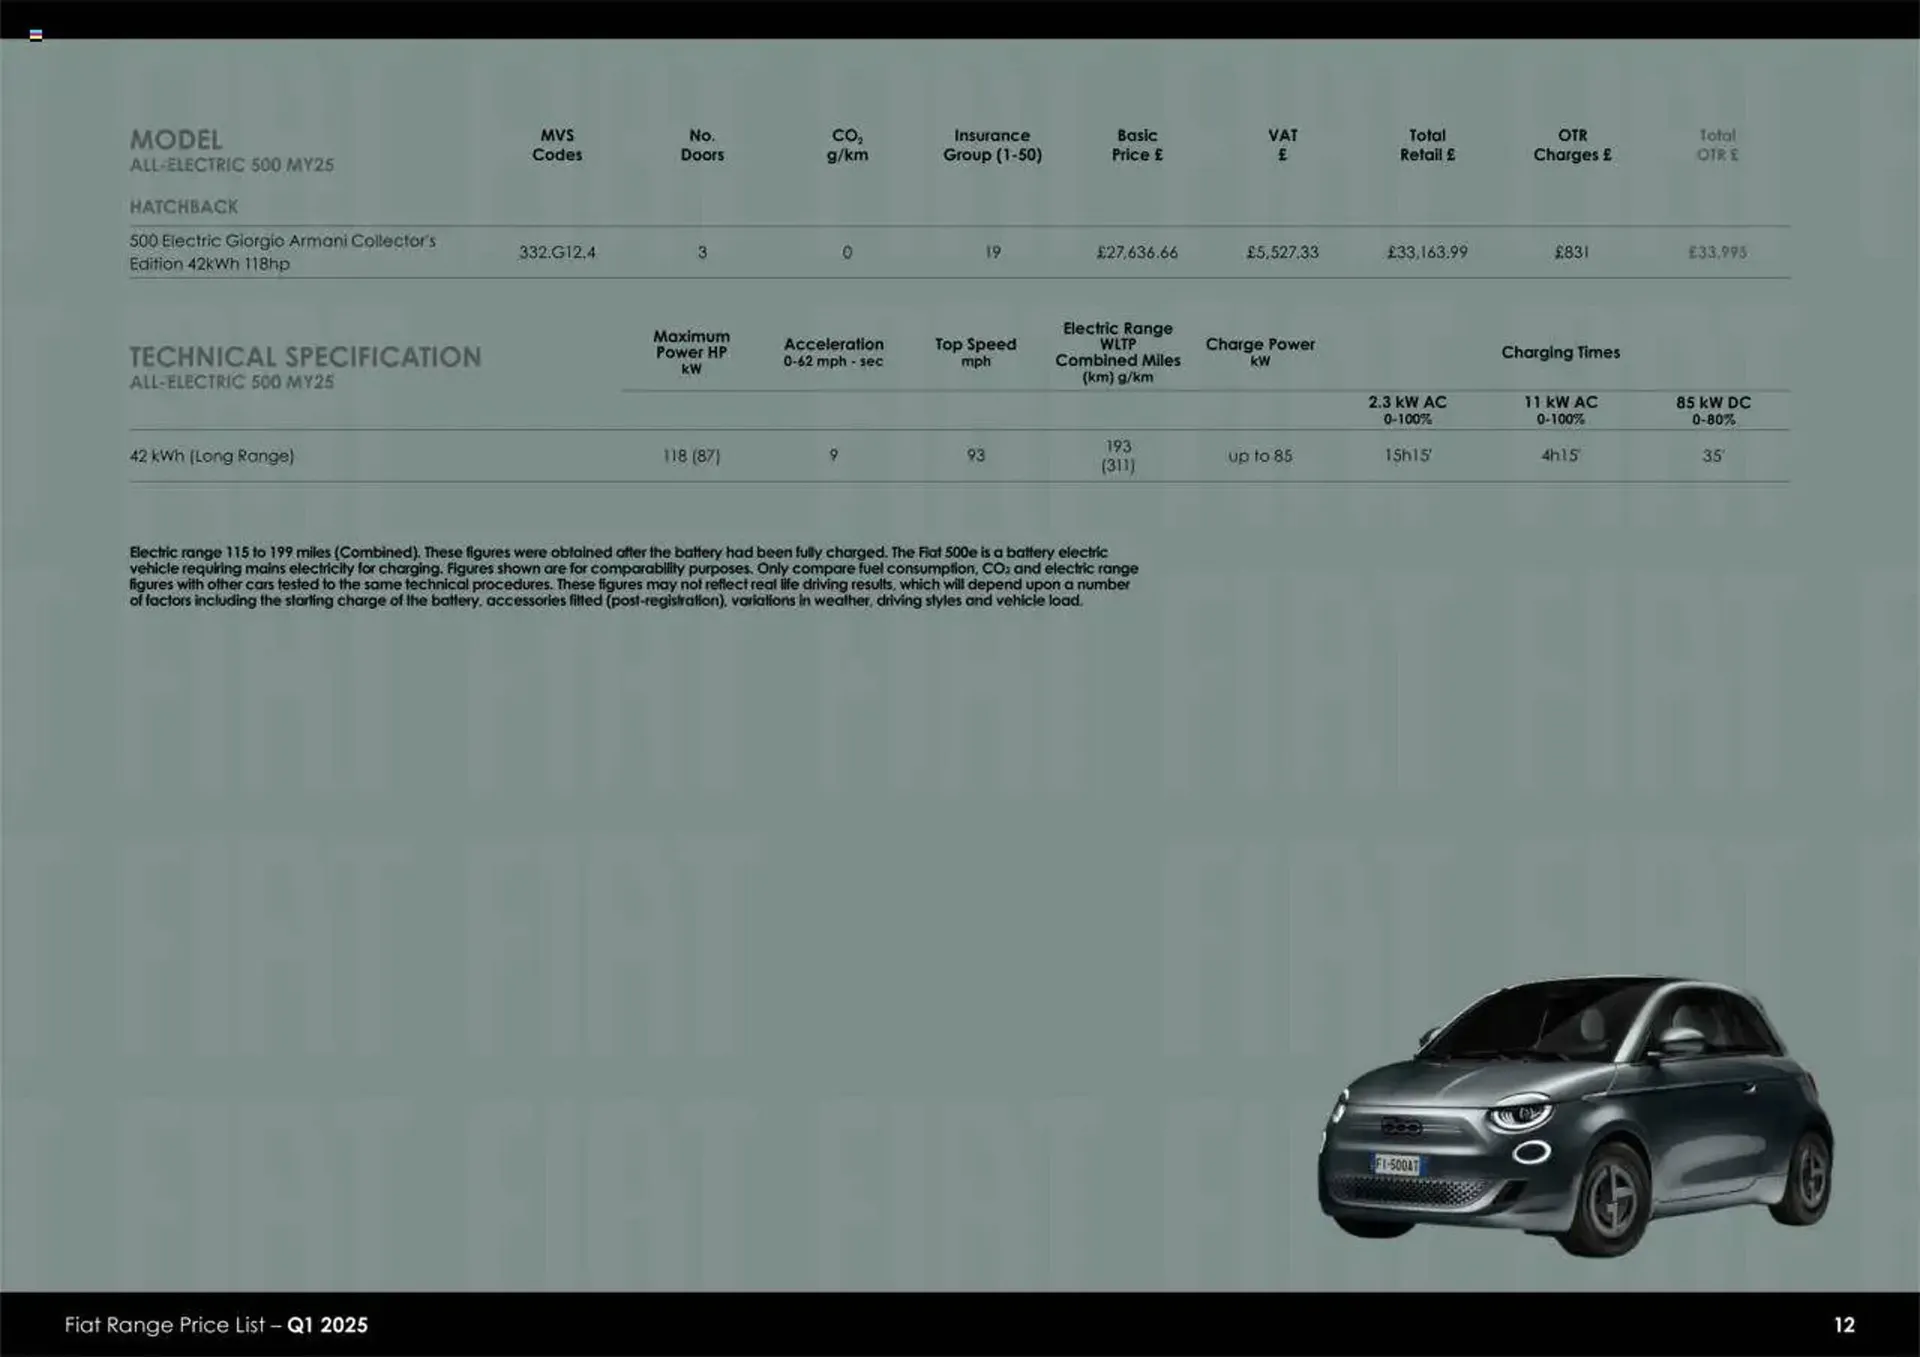Click the TECHNICAL SPECIFICATION heading
Viewport: 1920px width, 1357px height.
click(306, 356)
